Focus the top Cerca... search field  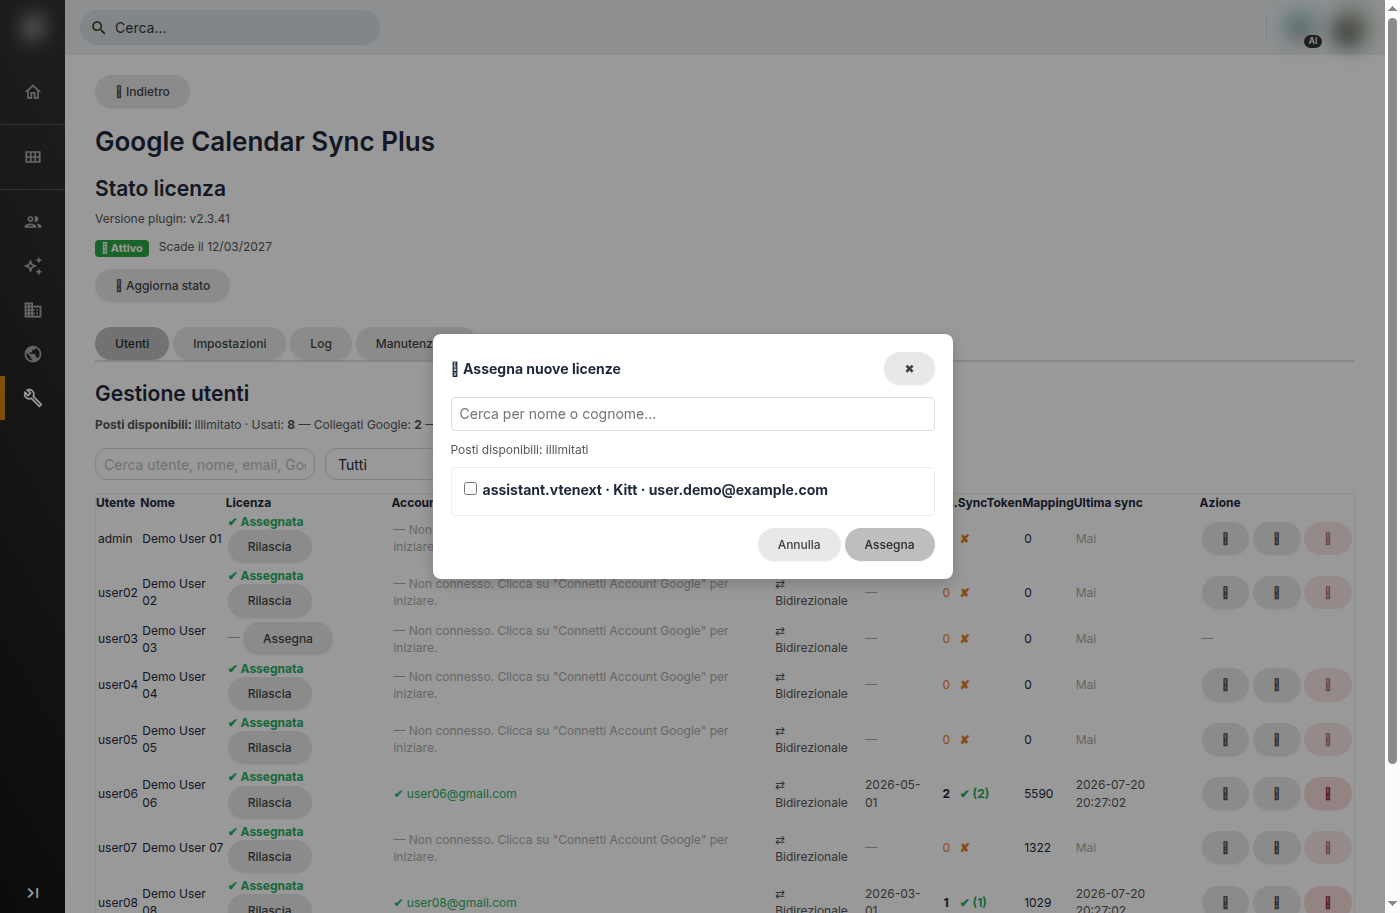coord(230,28)
